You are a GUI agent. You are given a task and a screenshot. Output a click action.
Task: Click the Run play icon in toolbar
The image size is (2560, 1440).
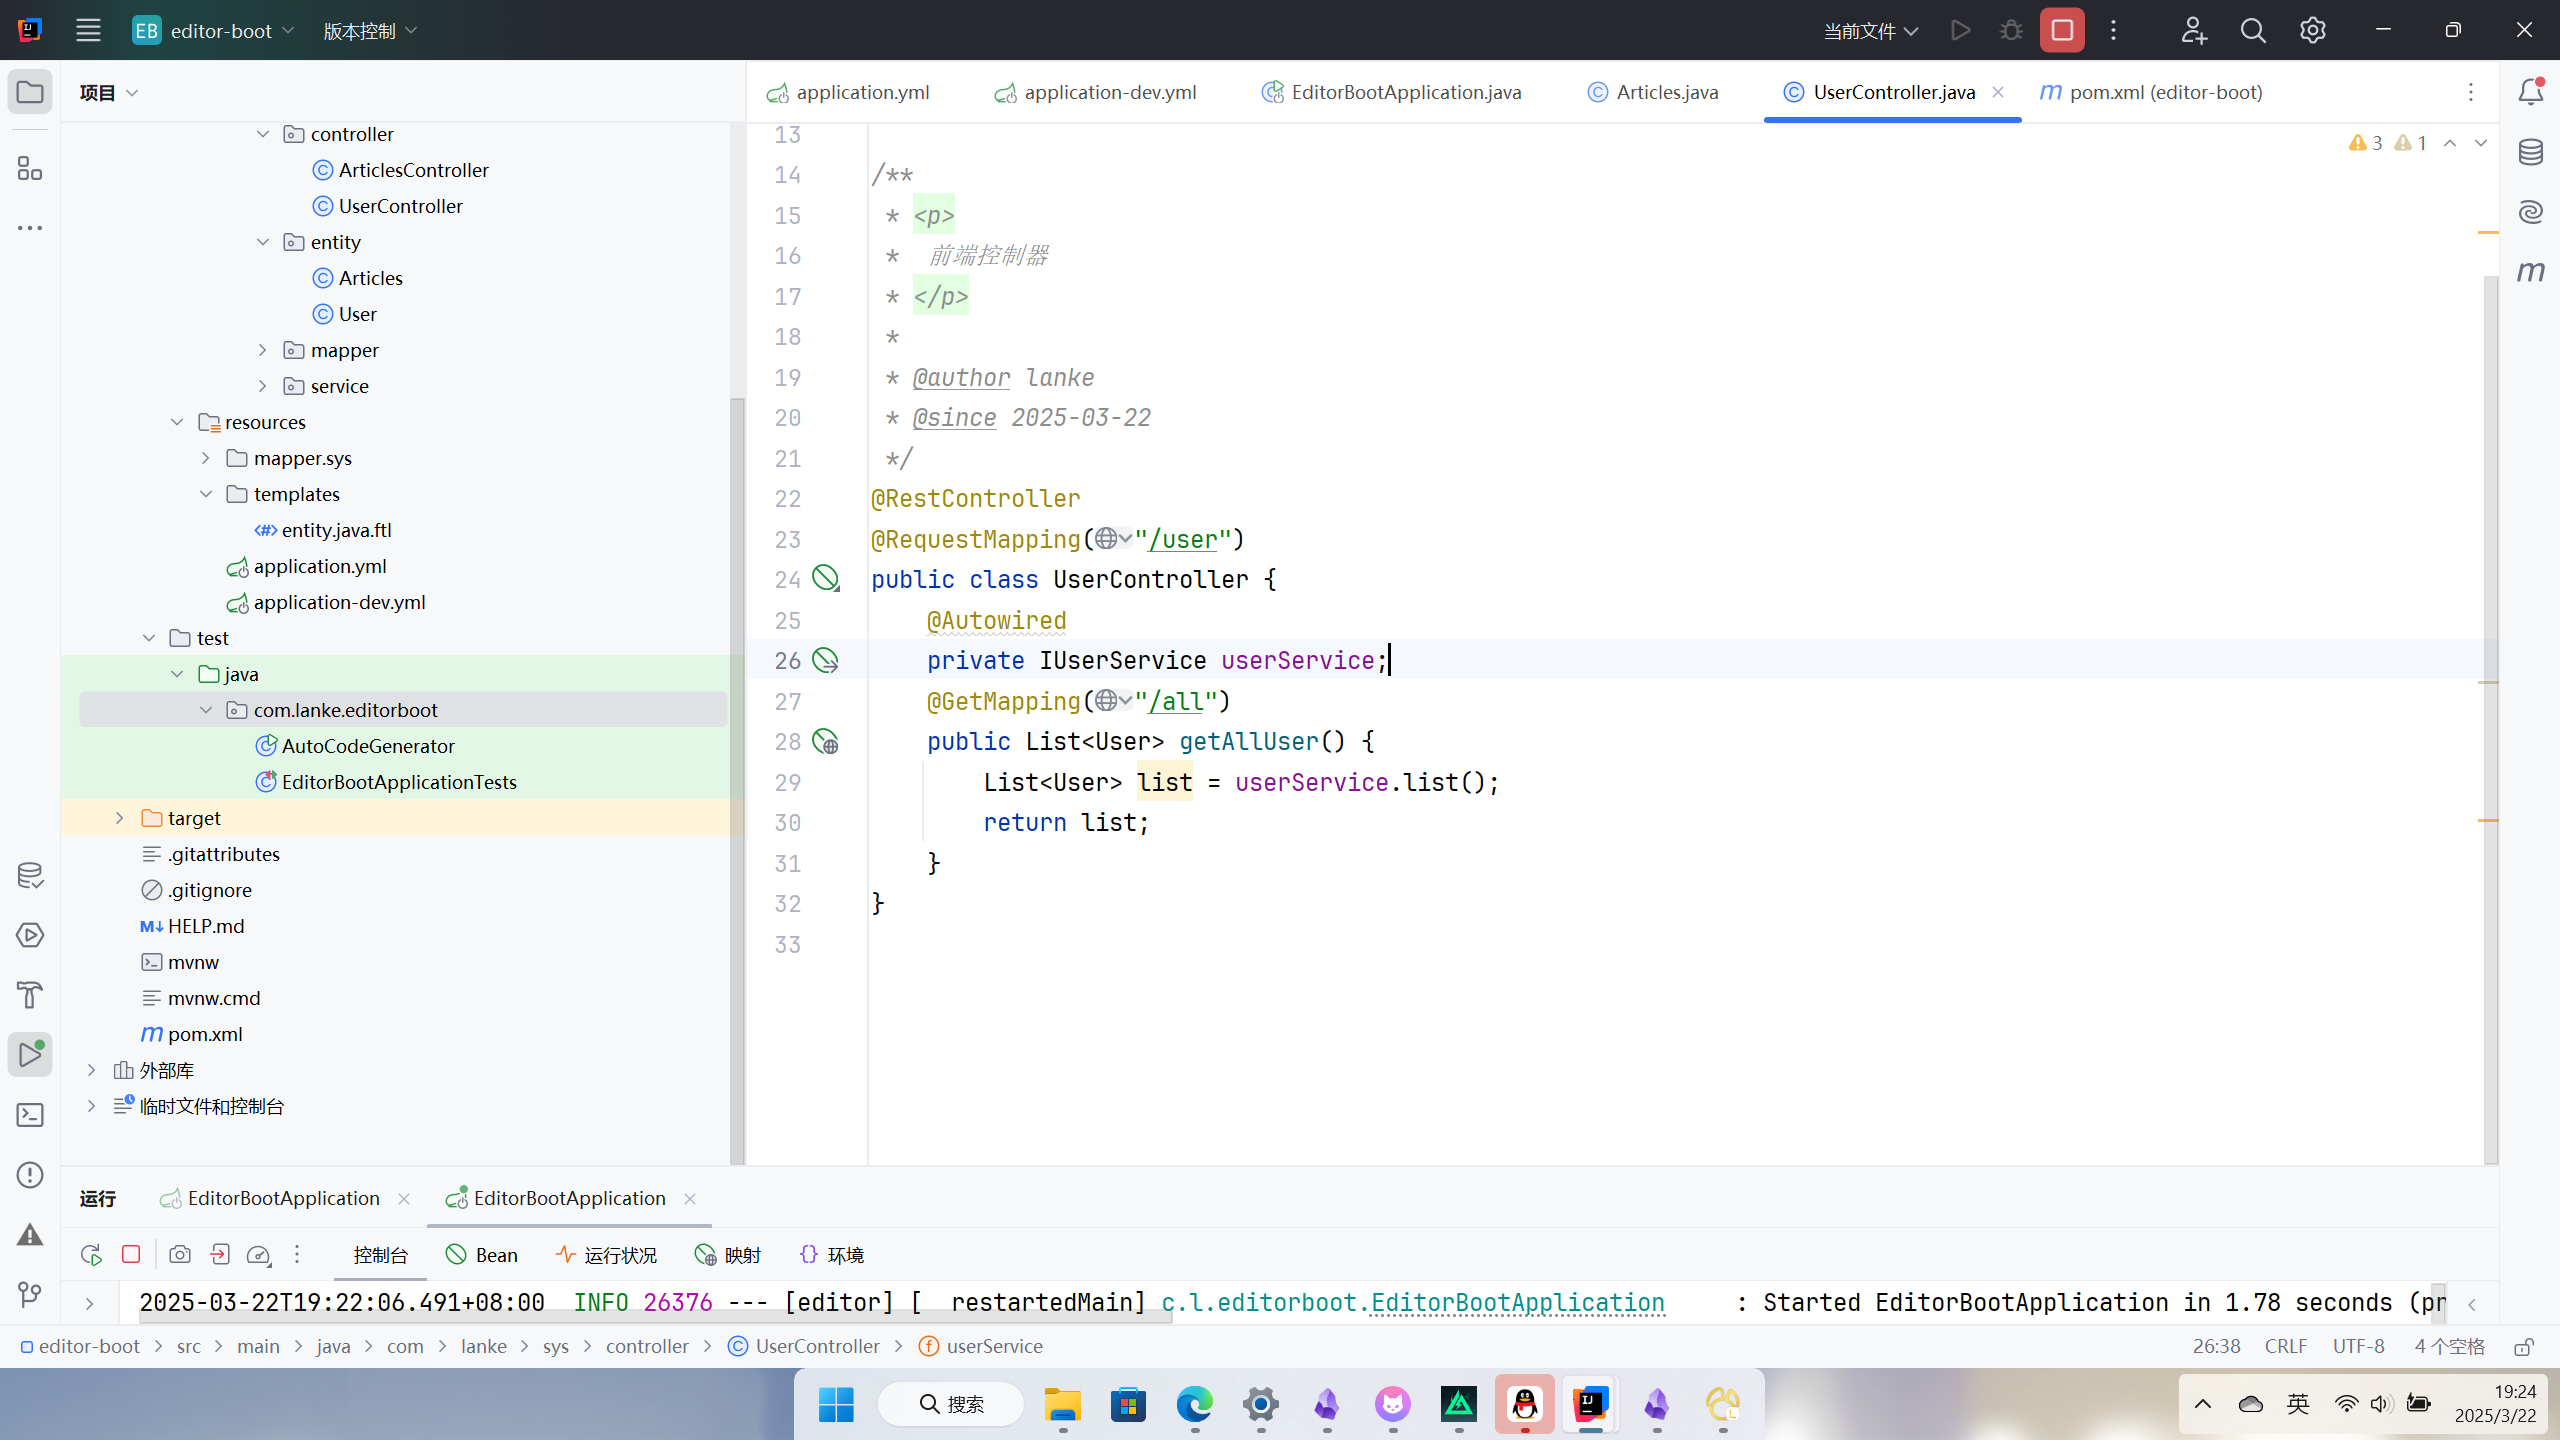[x=1960, y=30]
